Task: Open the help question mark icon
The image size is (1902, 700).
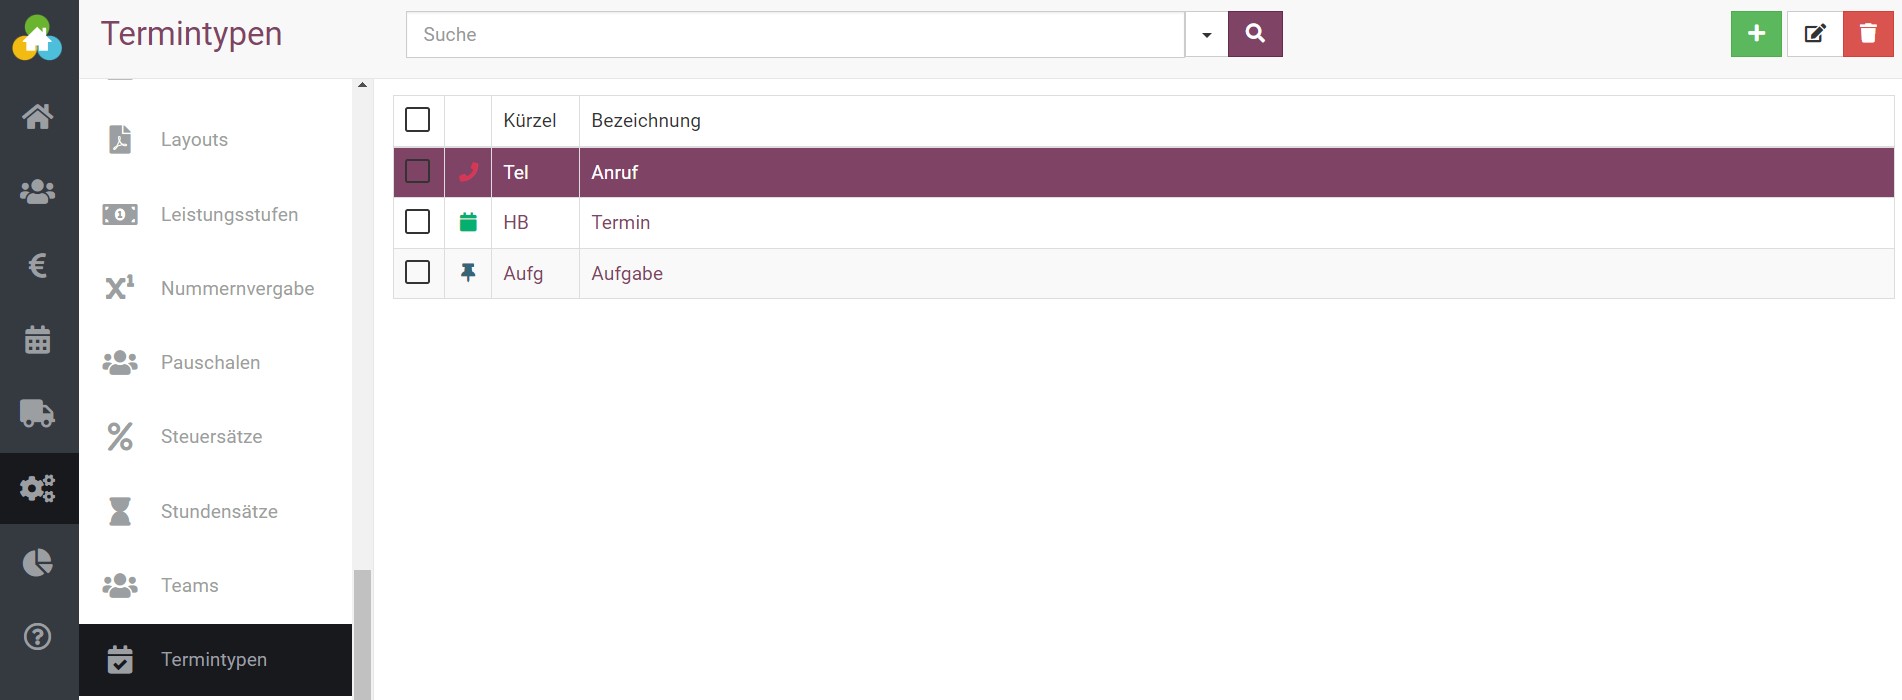Action: pos(38,637)
